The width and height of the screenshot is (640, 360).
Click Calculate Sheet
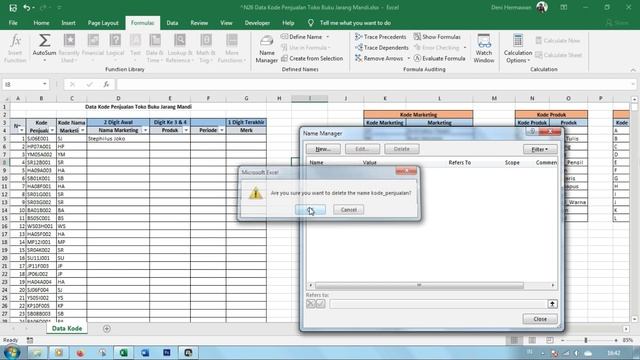(558, 55)
